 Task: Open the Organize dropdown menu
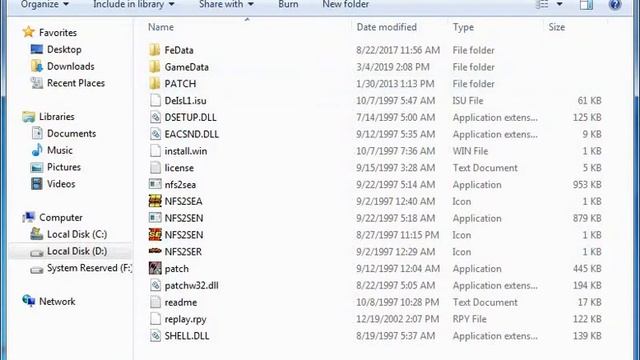click(44, 4)
